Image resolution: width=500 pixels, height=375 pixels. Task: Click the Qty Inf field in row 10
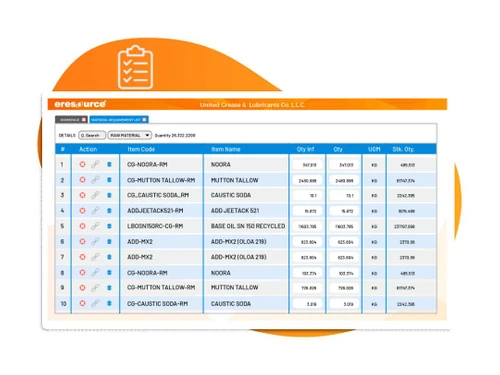click(x=307, y=304)
